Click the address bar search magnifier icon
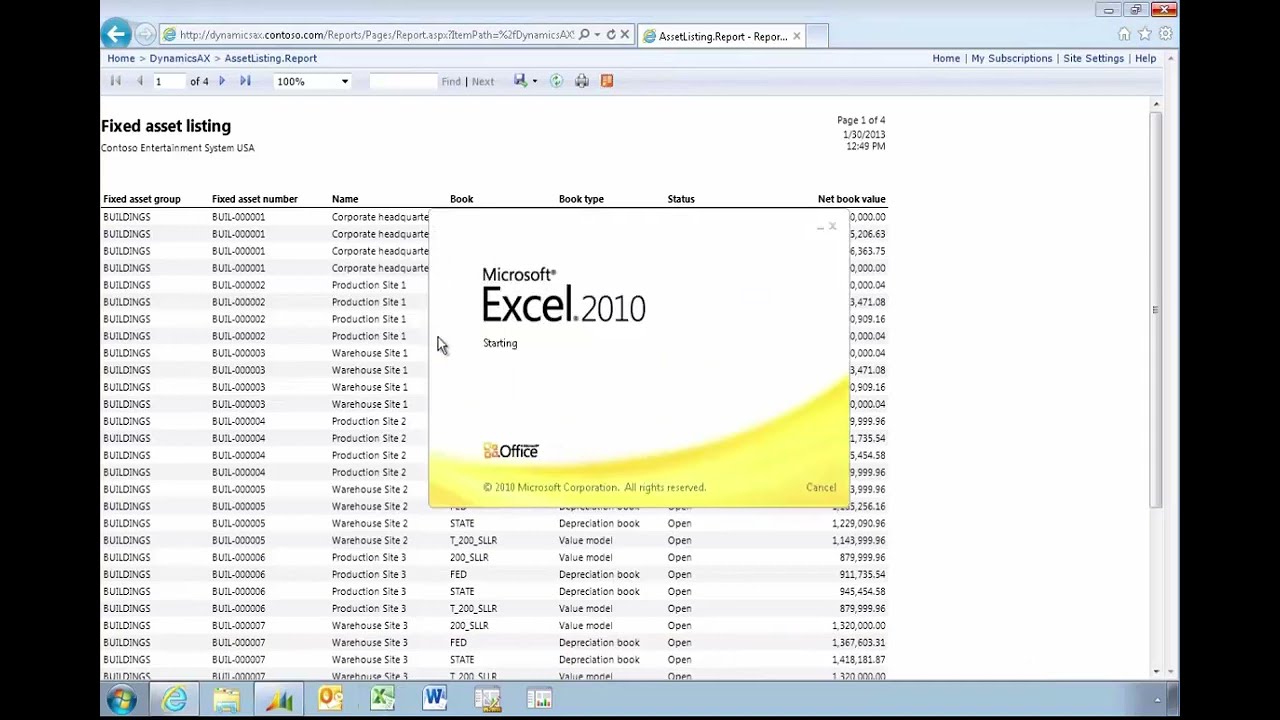1280x720 pixels. click(x=584, y=35)
